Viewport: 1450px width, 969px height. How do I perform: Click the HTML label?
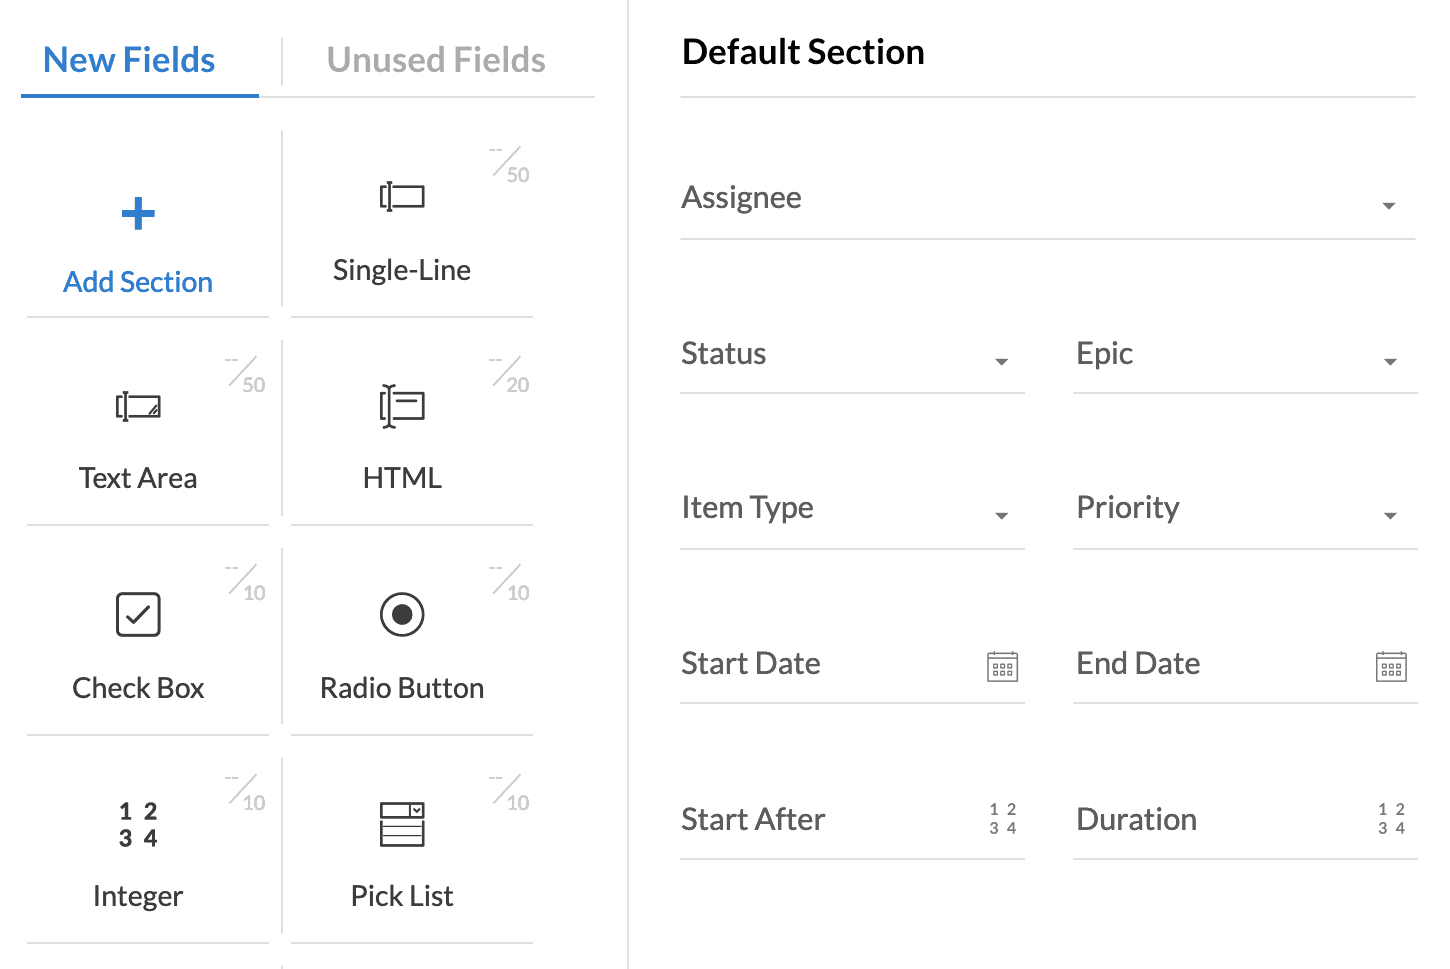click(402, 478)
